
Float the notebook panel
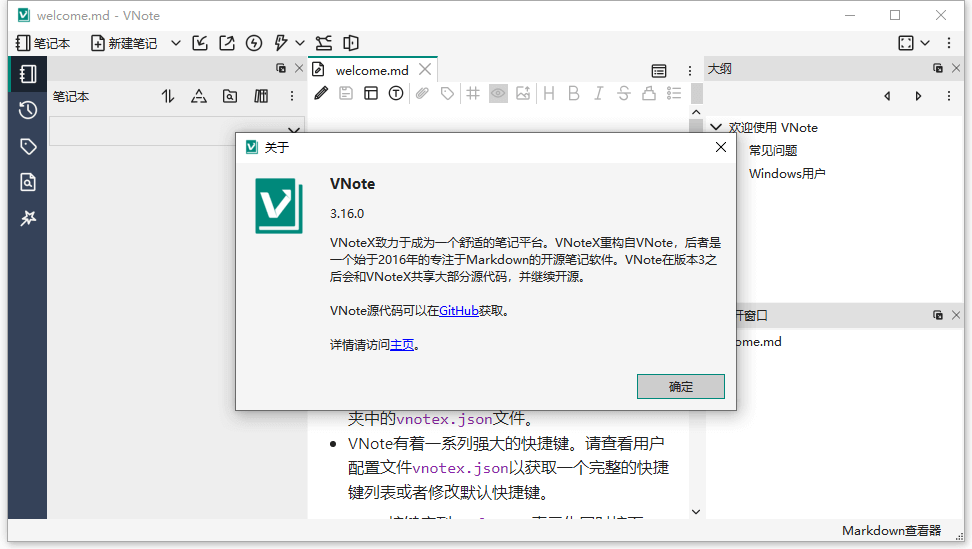[x=281, y=68]
